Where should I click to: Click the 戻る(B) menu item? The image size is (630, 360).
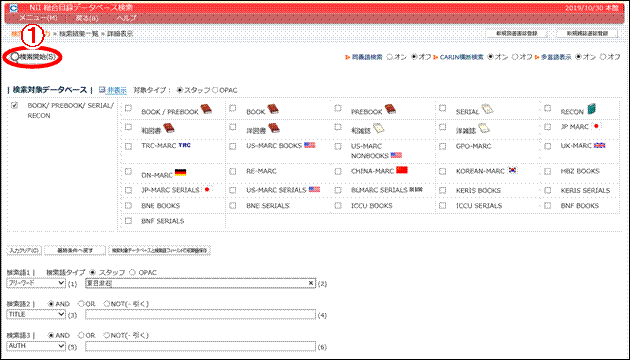(x=87, y=18)
